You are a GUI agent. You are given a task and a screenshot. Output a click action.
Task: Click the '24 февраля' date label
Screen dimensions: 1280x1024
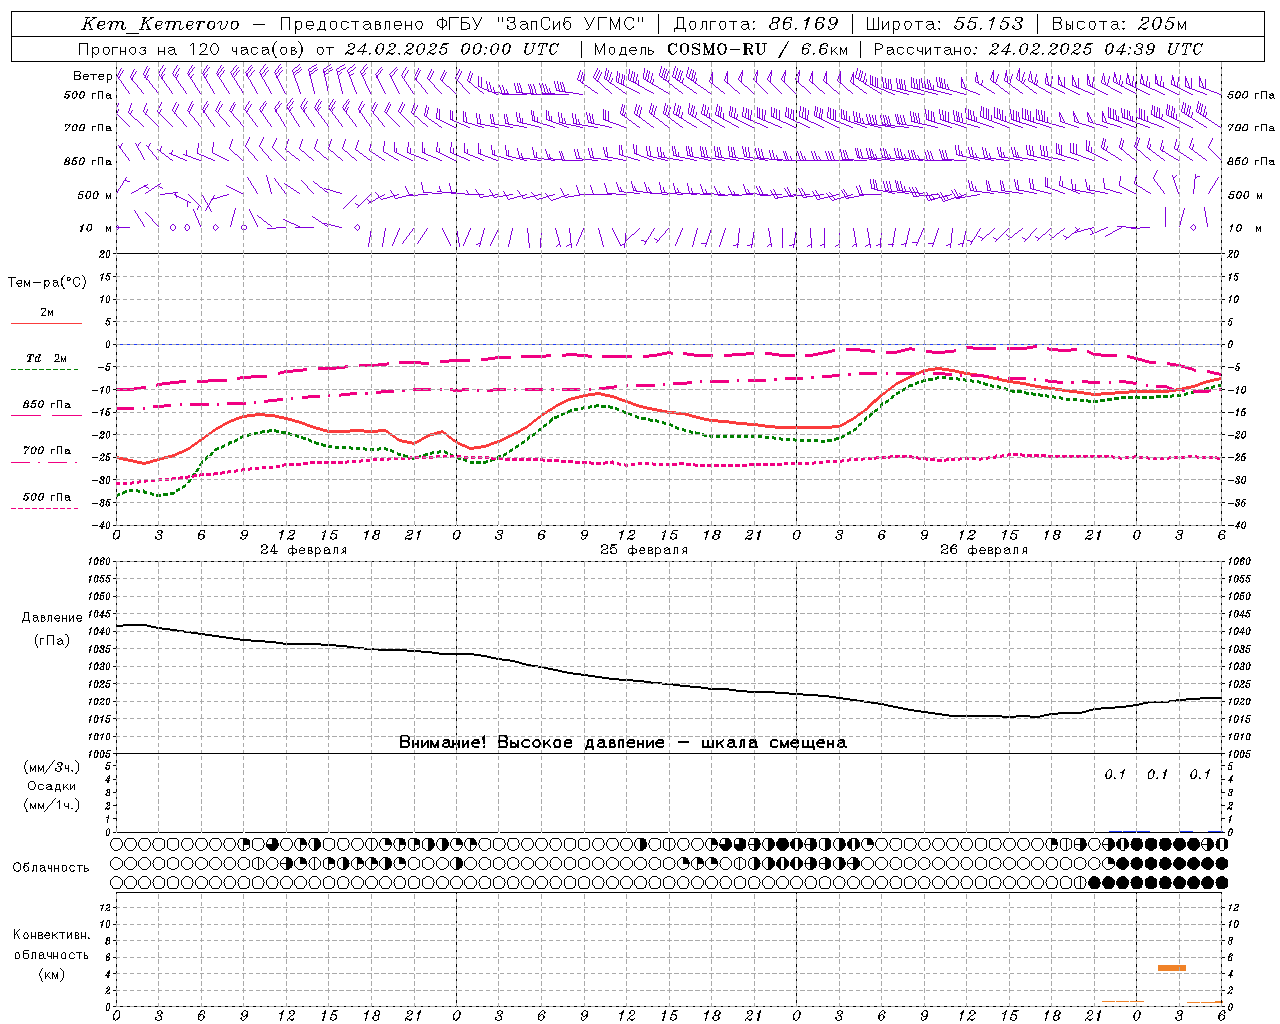(304, 550)
